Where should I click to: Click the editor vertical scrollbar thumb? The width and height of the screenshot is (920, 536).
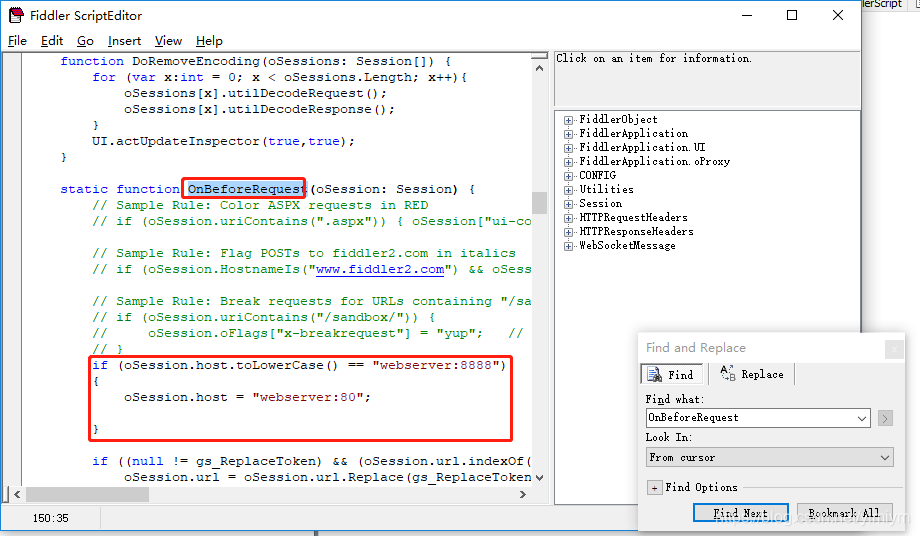point(539,203)
